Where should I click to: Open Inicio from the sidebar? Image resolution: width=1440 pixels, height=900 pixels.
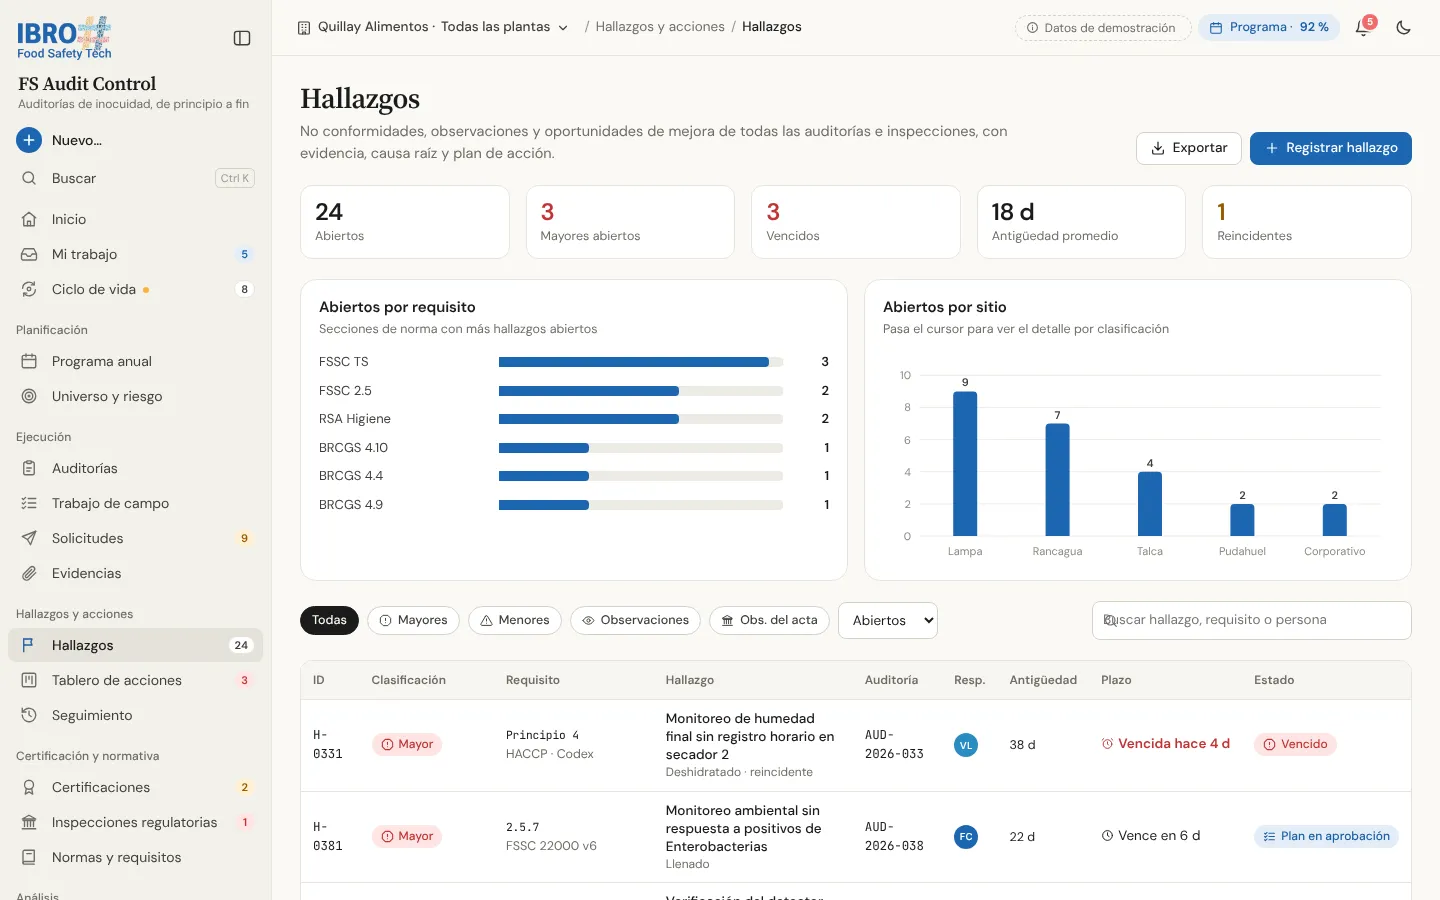[135, 219]
